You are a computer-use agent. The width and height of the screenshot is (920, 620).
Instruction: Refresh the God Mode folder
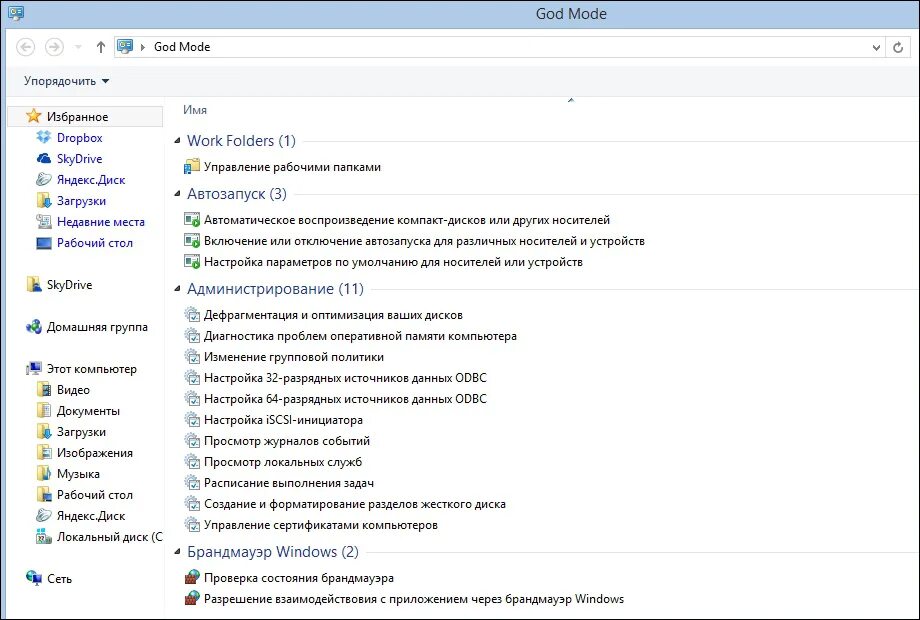tap(898, 48)
